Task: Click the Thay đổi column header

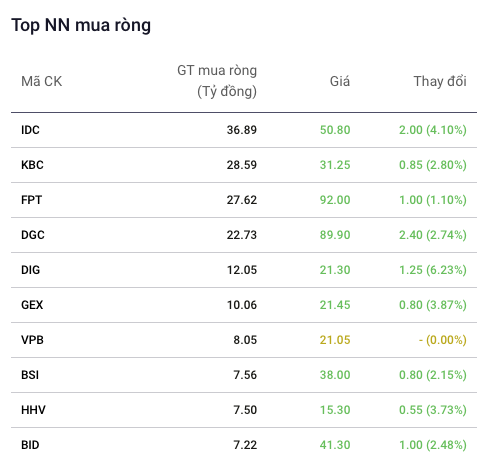Action: coord(440,81)
